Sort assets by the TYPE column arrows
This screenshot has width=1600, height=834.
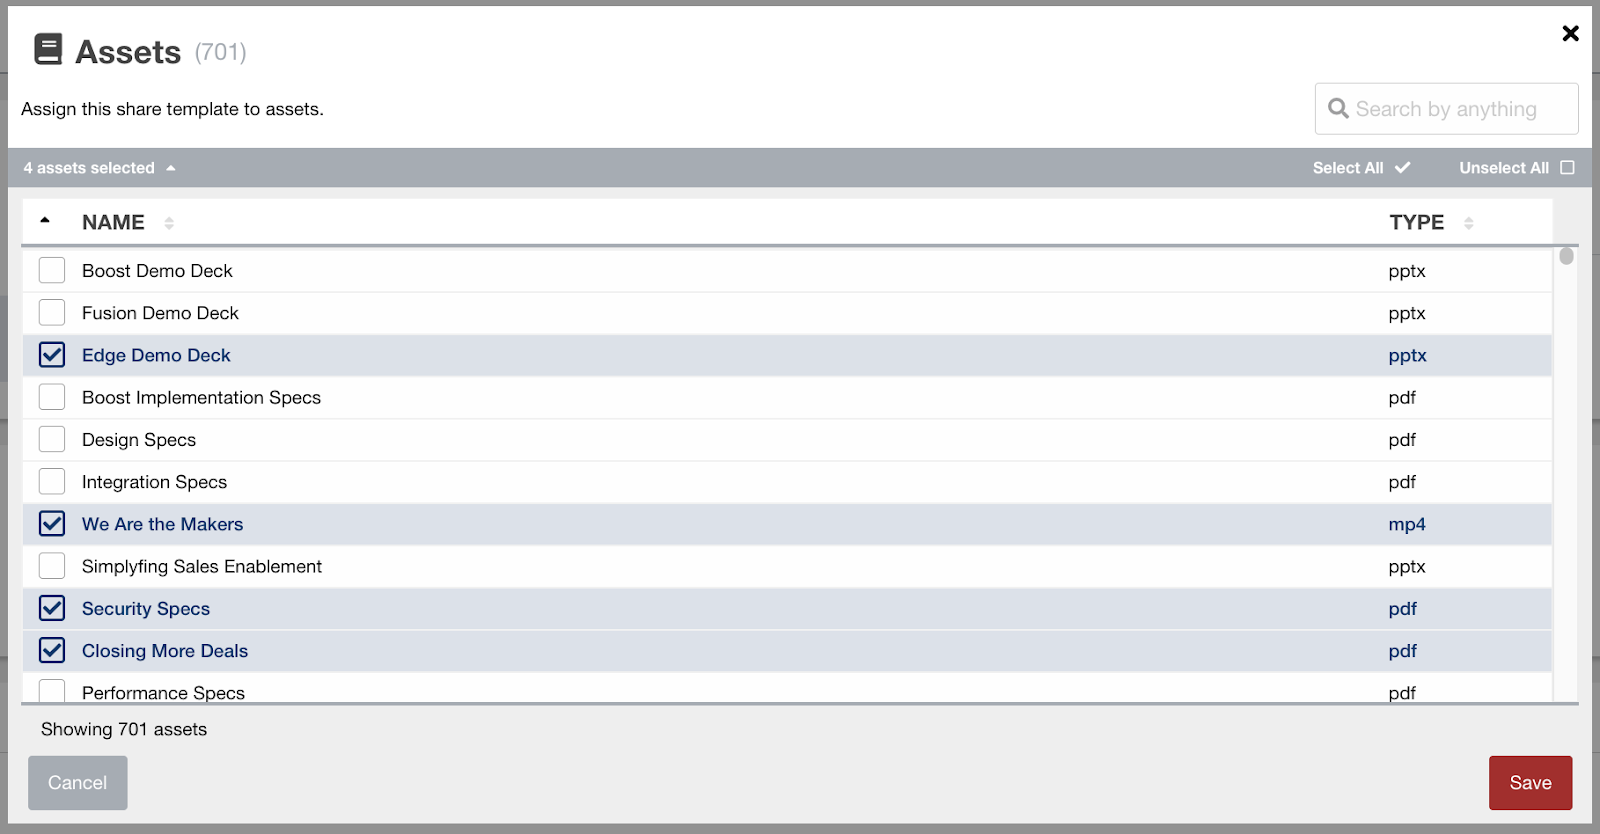click(1468, 223)
